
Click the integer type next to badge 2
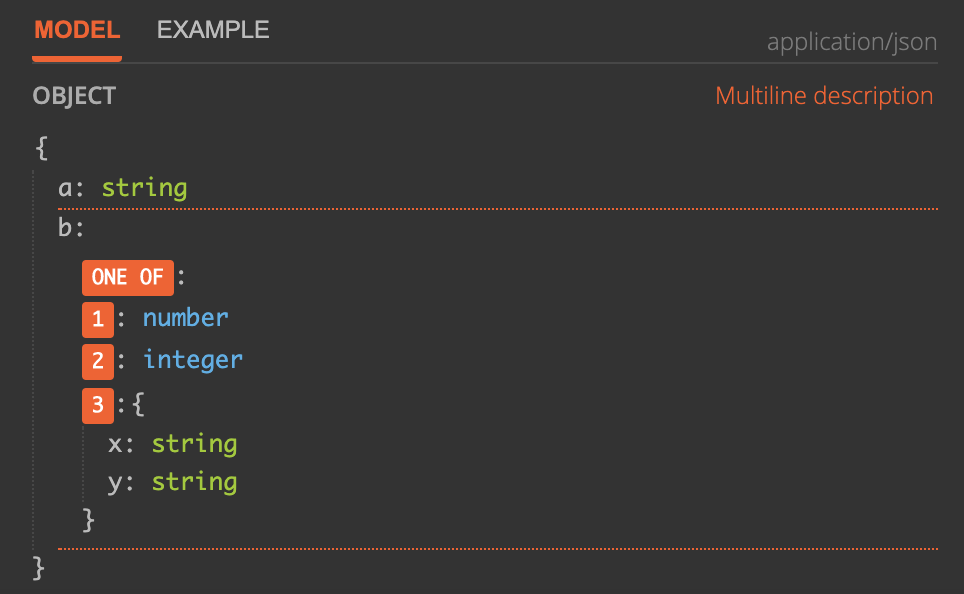pyautogui.click(x=192, y=360)
